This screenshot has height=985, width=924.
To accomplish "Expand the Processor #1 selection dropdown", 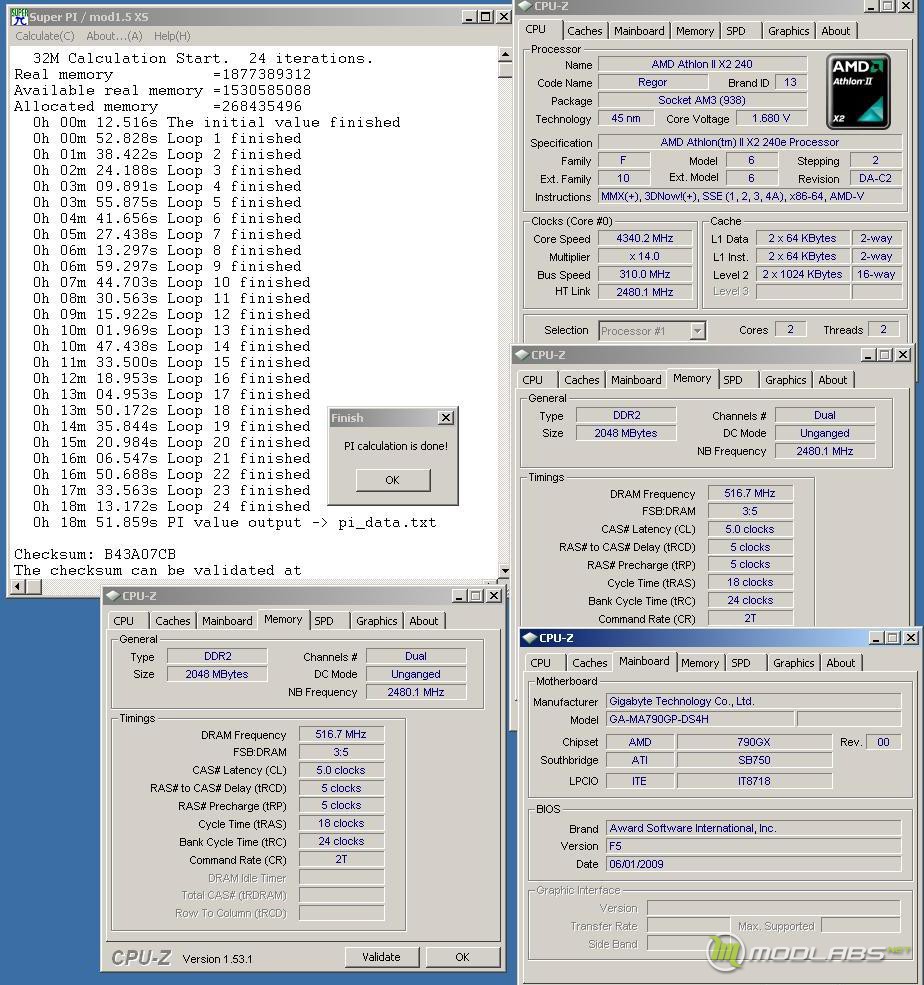I will (697, 331).
